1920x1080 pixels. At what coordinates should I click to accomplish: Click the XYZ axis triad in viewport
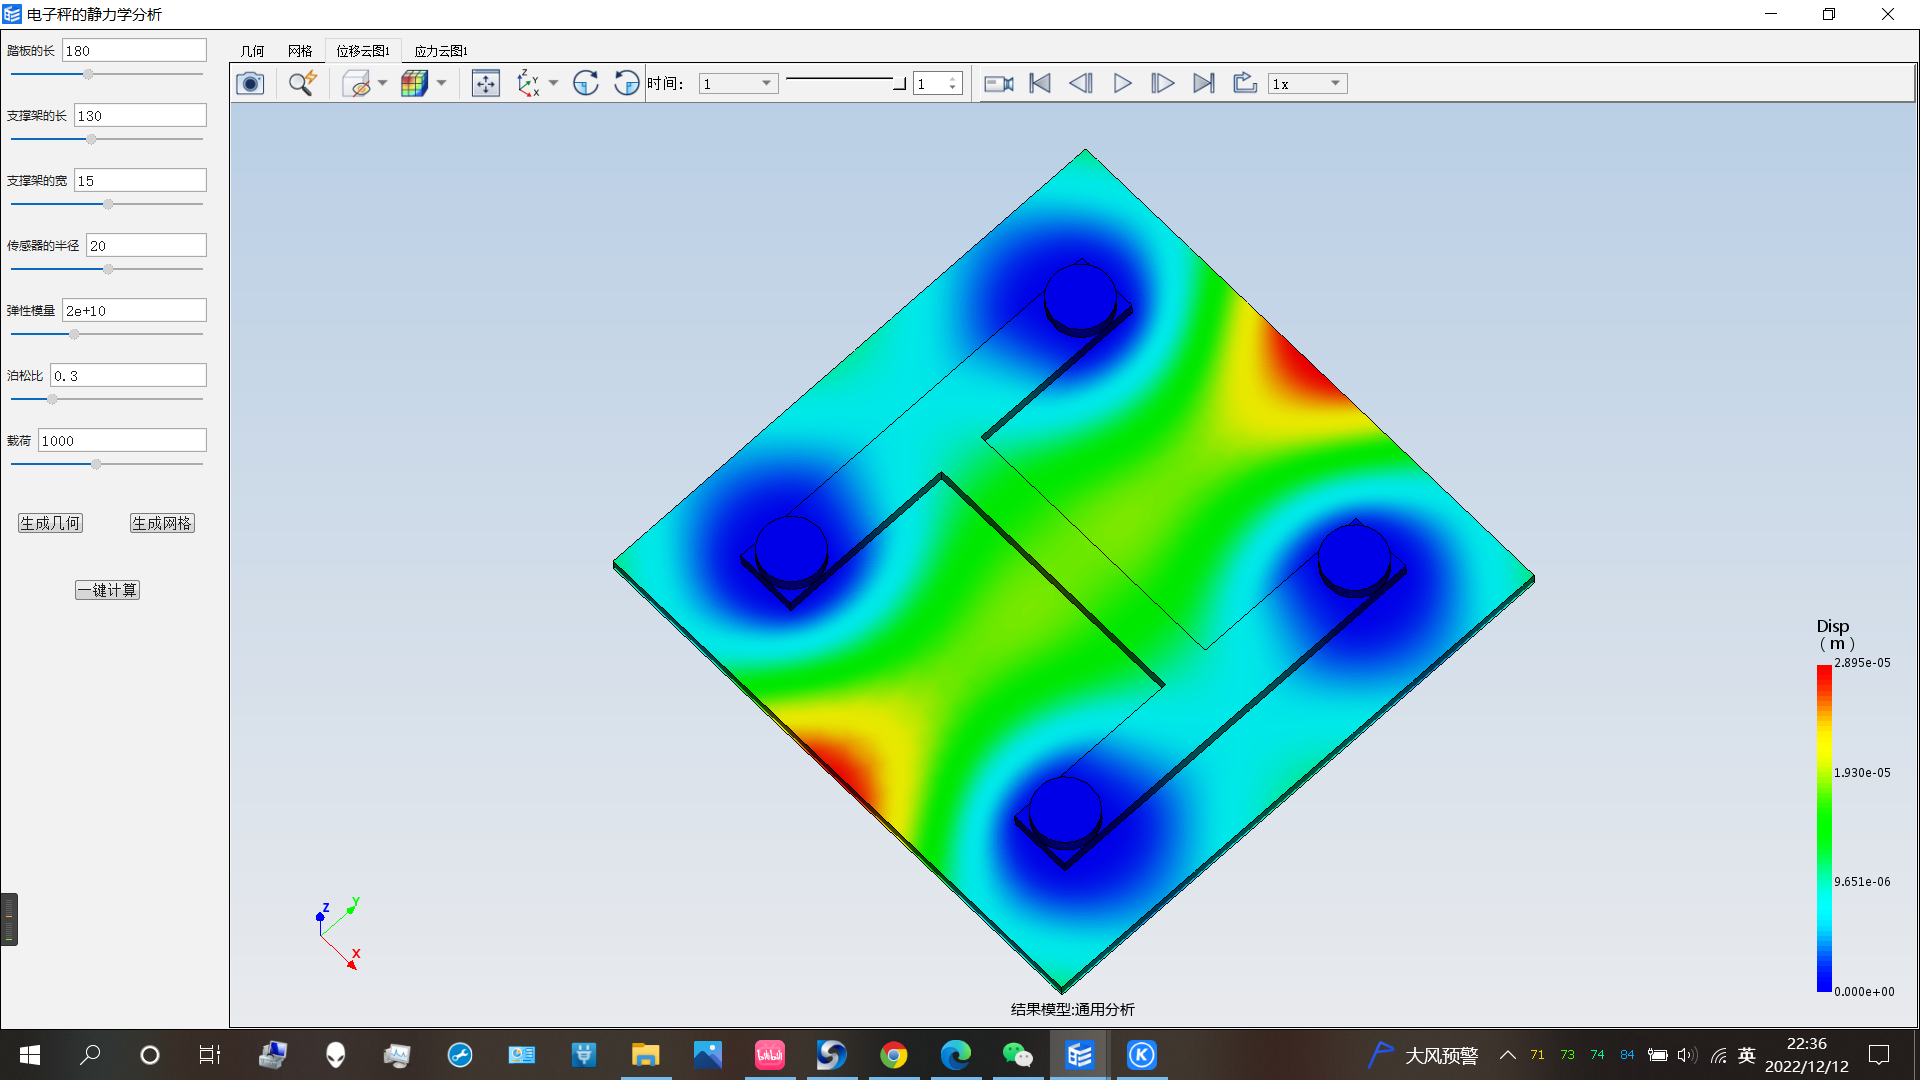338,932
